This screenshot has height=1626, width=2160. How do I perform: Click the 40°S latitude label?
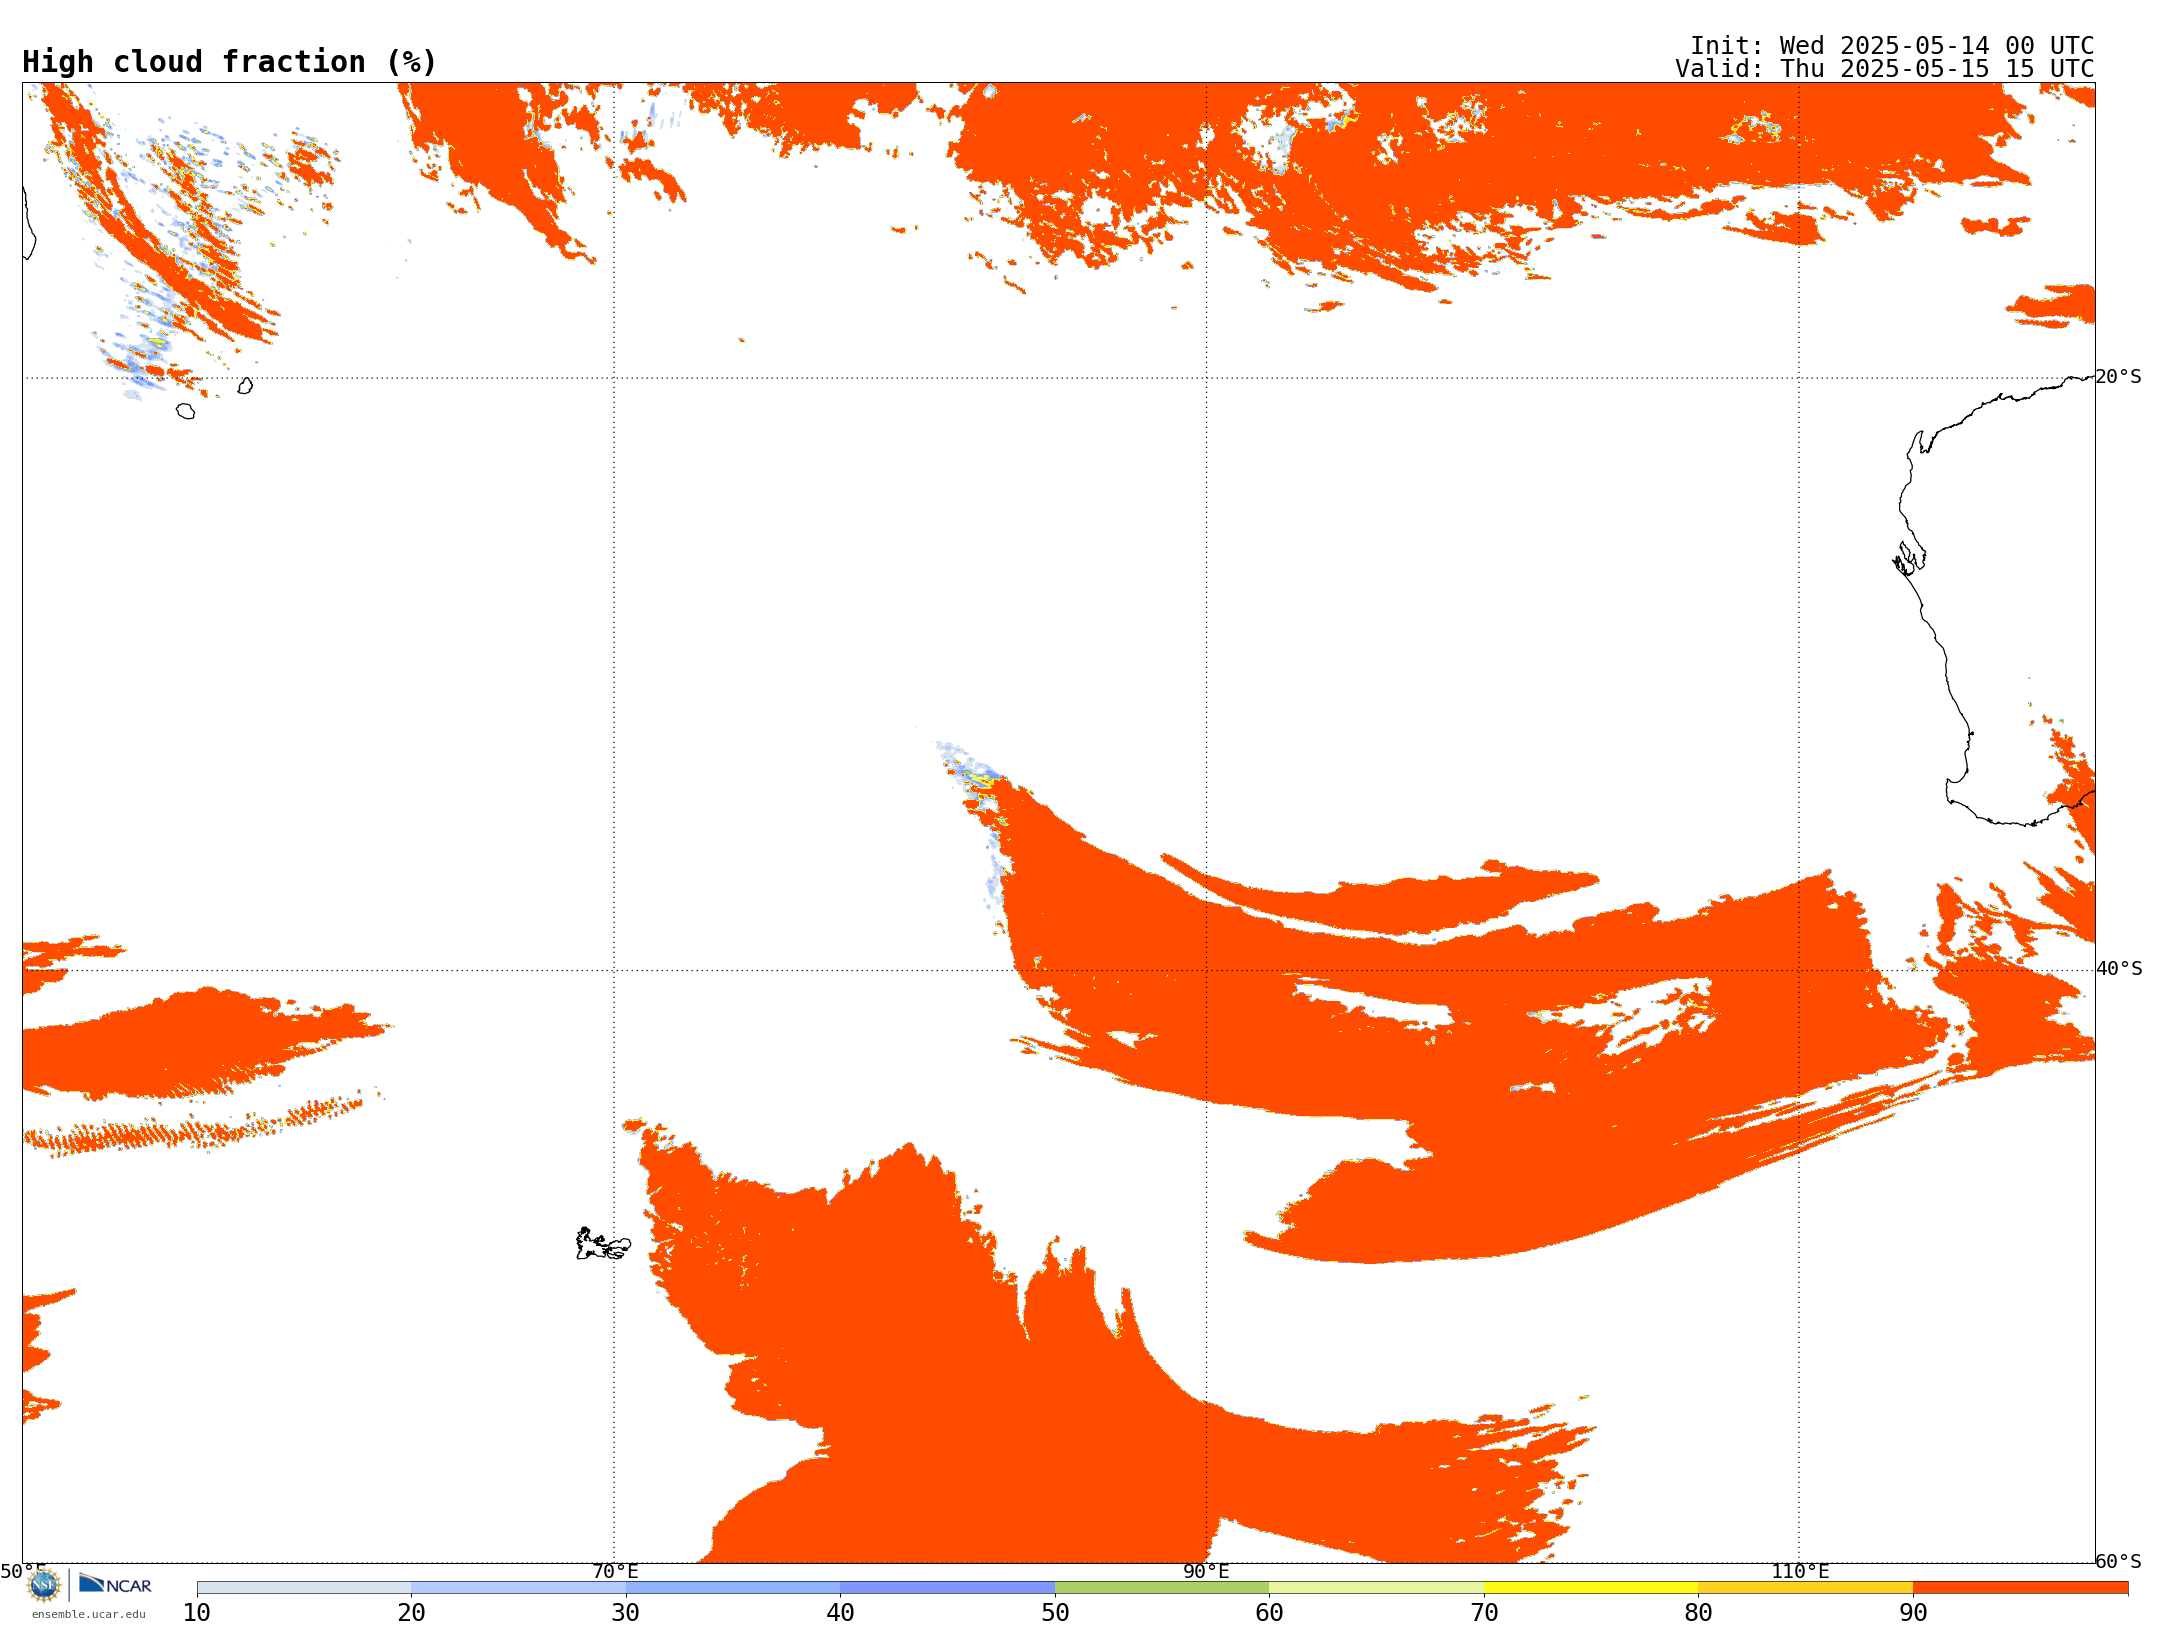[2119, 969]
